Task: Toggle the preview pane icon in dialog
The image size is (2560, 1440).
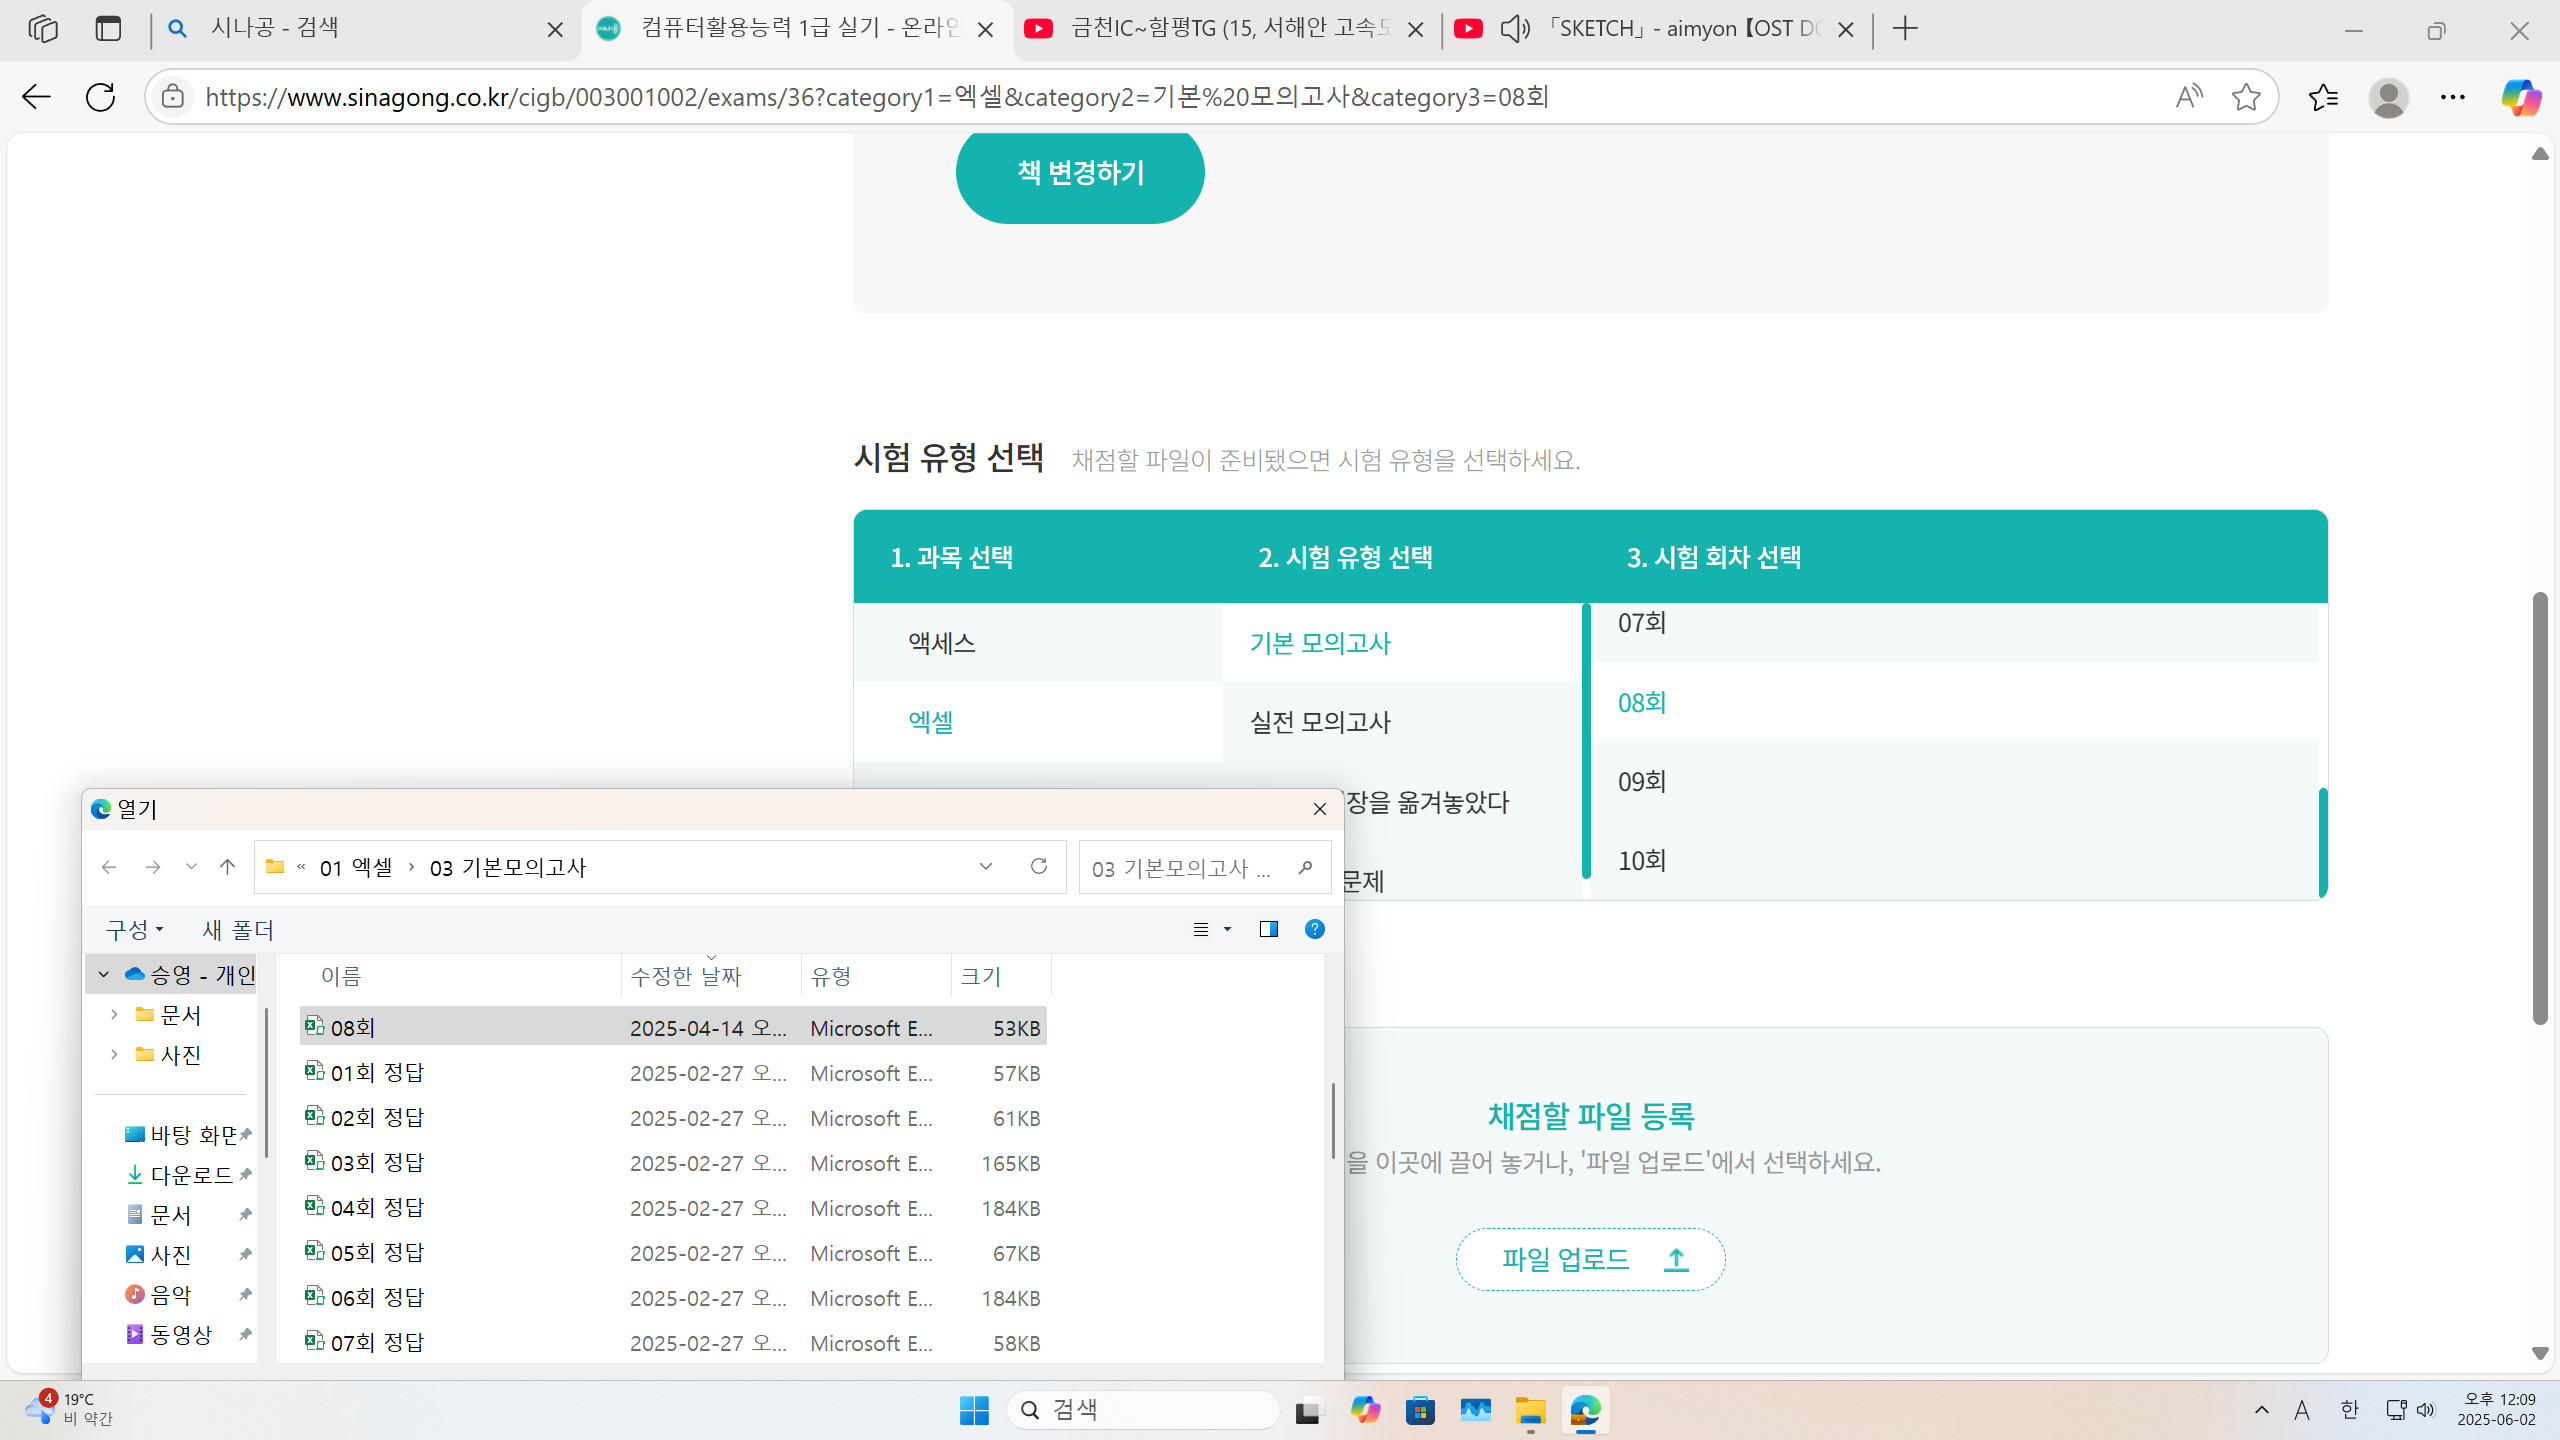Action: [1269, 929]
